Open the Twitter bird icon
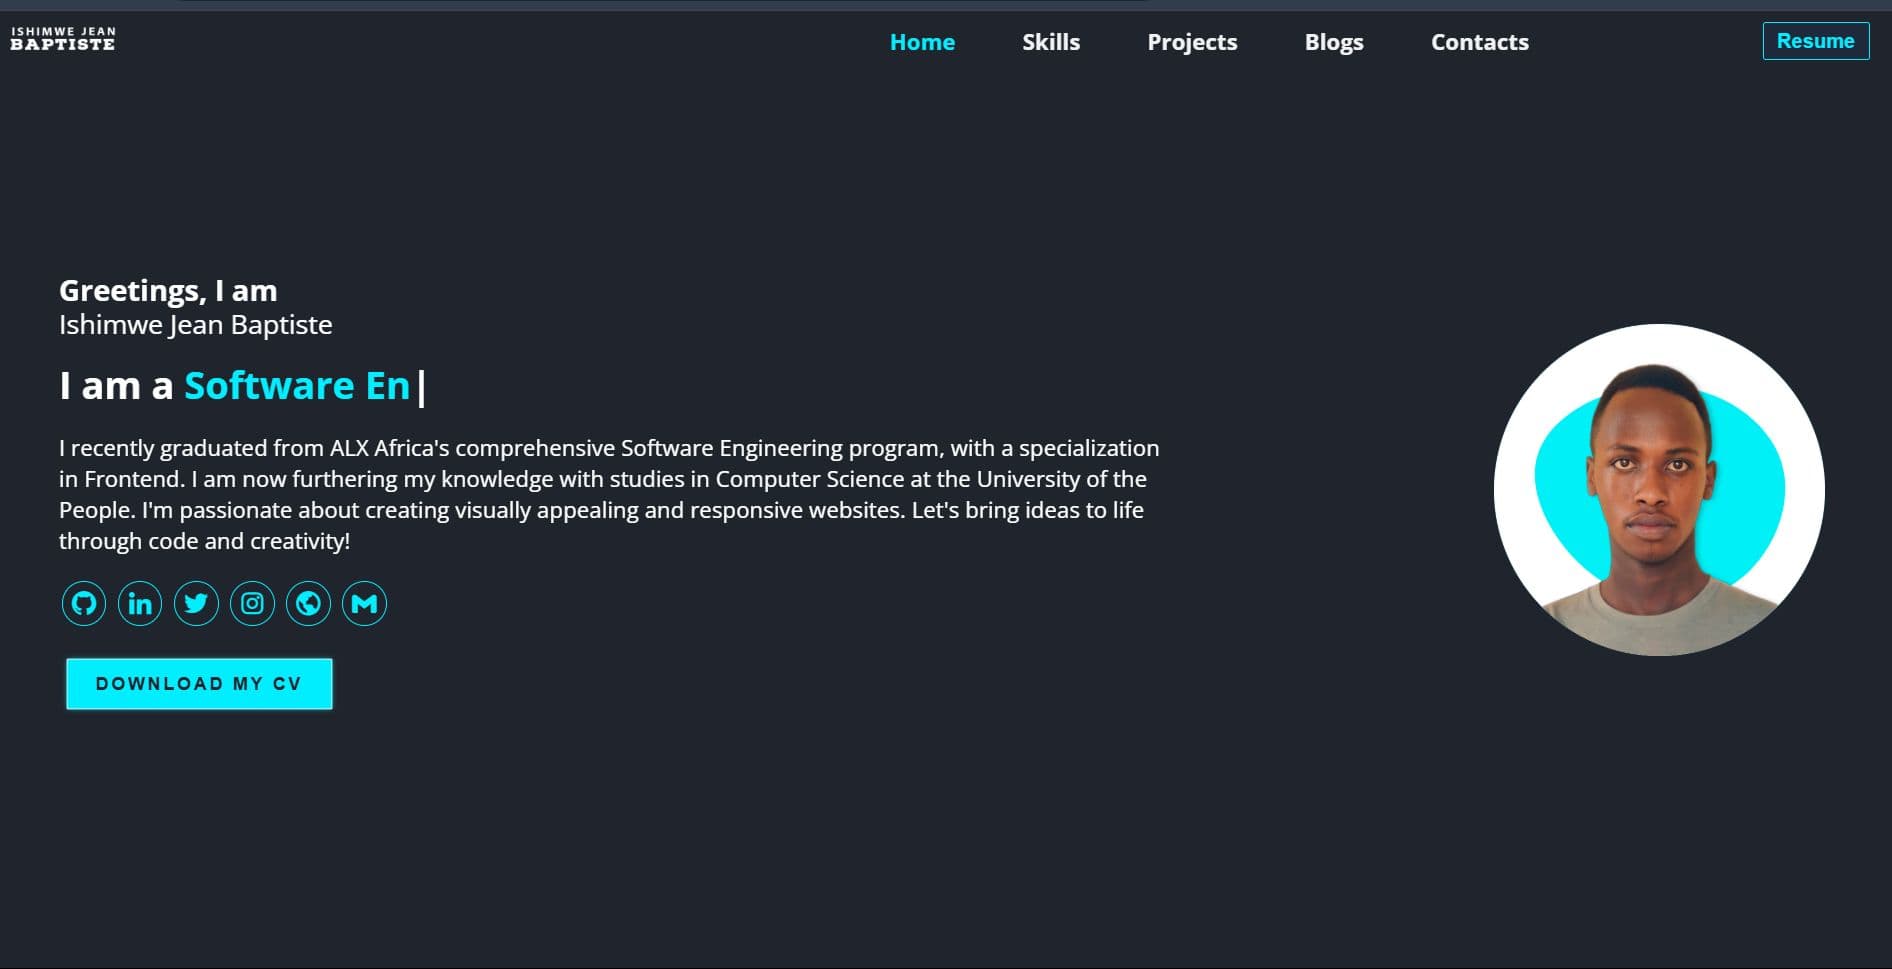 pyautogui.click(x=196, y=603)
